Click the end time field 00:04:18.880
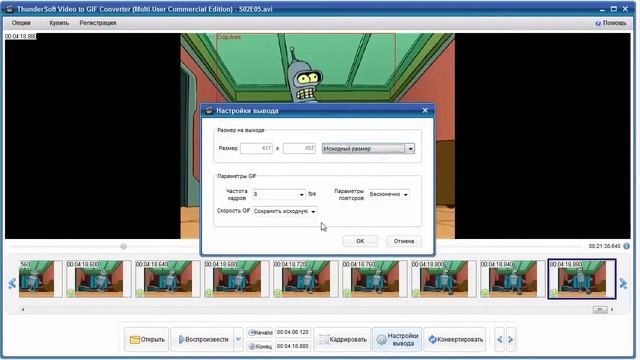Viewport: 640px width, 360px height. 293,346
